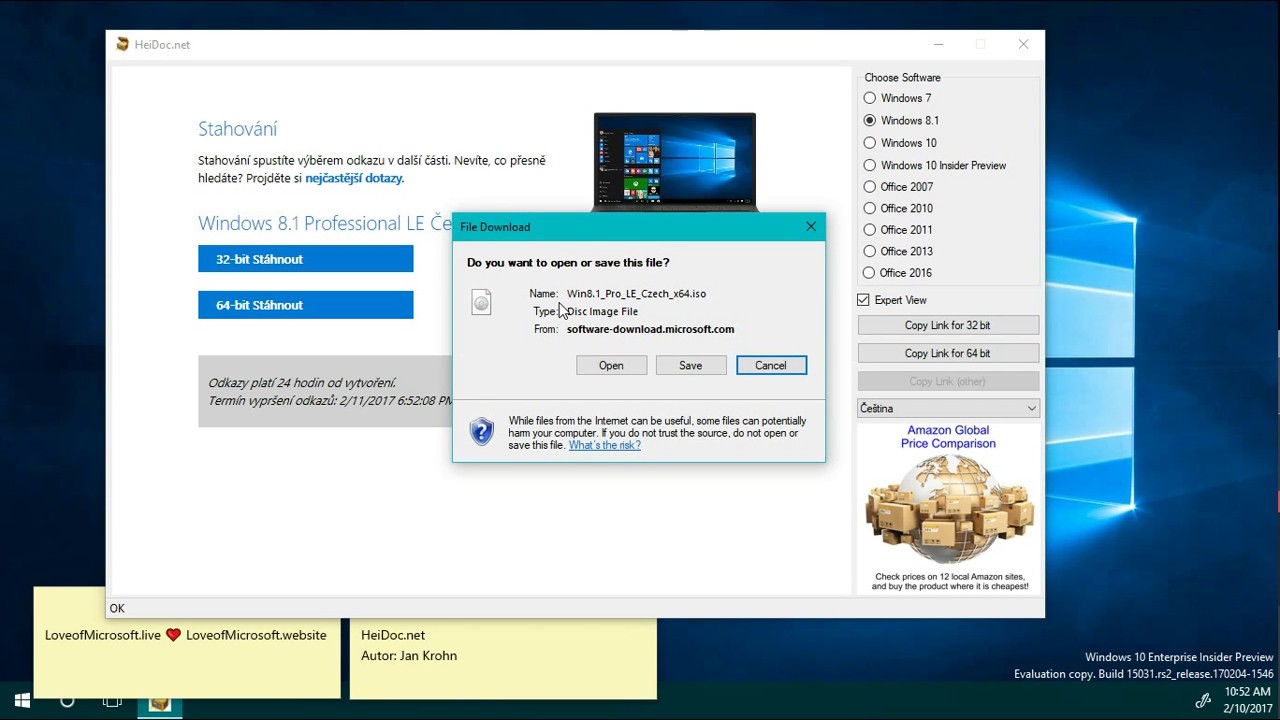Cancel the file download
This screenshot has width=1280, height=720.
tap(771, 365)
